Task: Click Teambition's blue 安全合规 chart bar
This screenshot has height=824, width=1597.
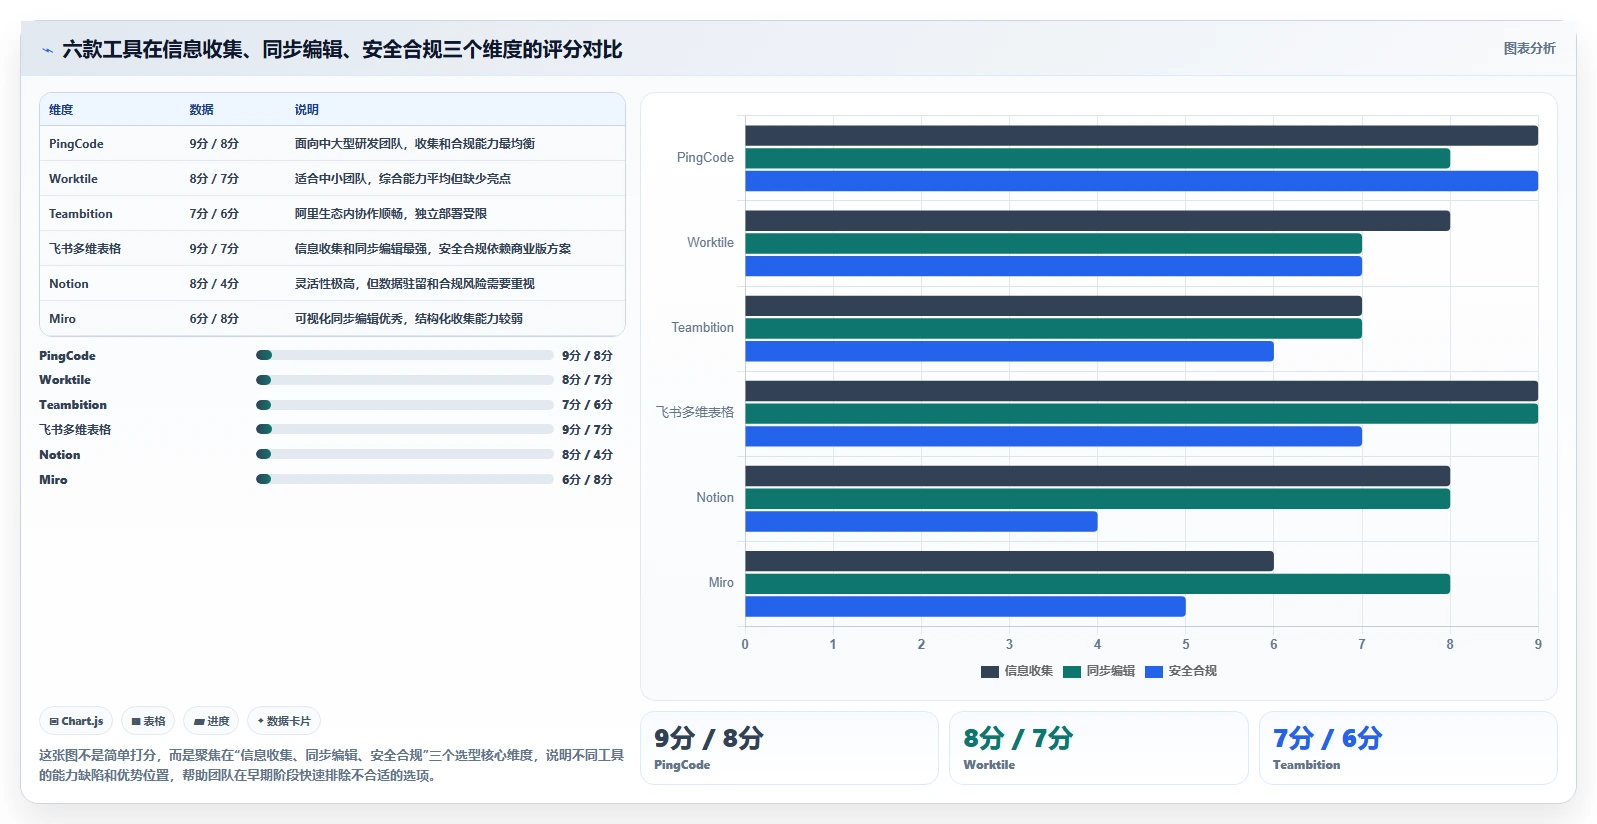Action: (1009, 351)
